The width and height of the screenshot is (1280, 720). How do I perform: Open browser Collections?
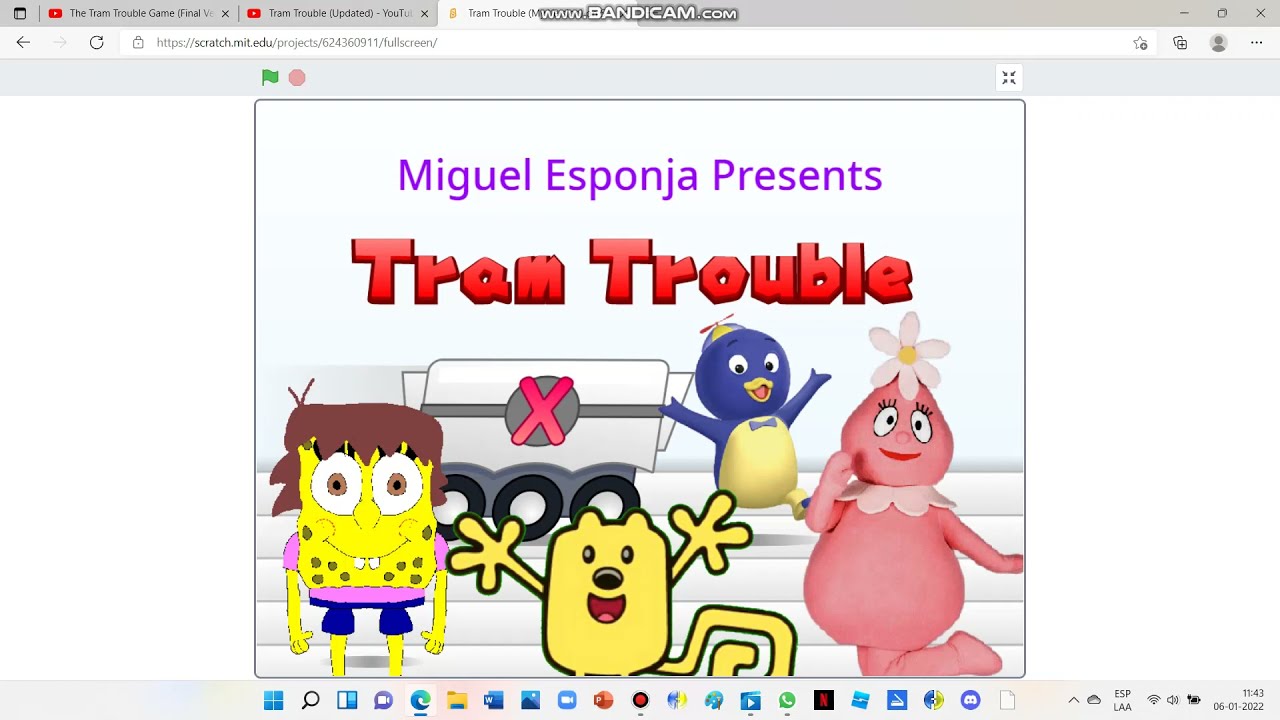click(x=1180, y=43)
